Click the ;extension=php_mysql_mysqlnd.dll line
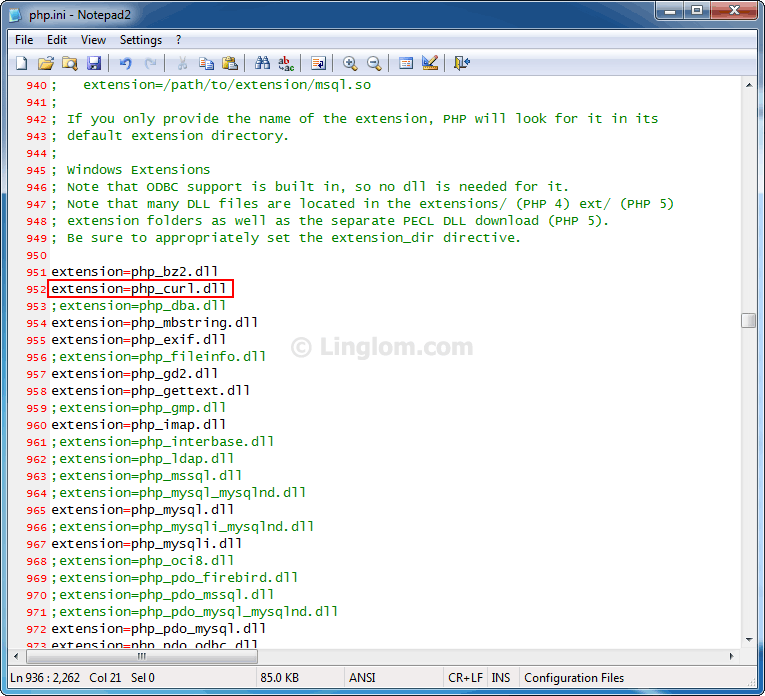This screenshot has width=765, height=696. pyautogui.click(x=179, y=493)
